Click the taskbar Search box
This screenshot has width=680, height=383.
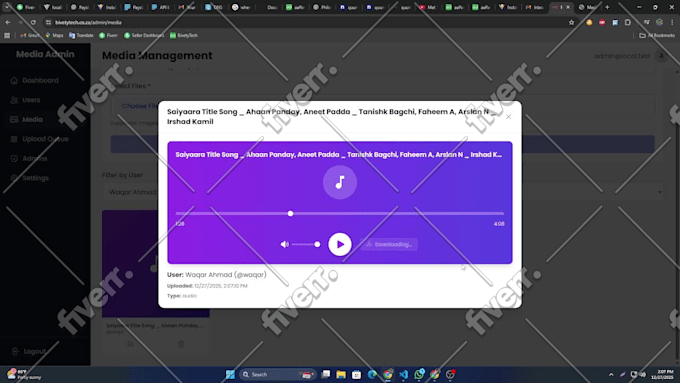click(278, 374)
